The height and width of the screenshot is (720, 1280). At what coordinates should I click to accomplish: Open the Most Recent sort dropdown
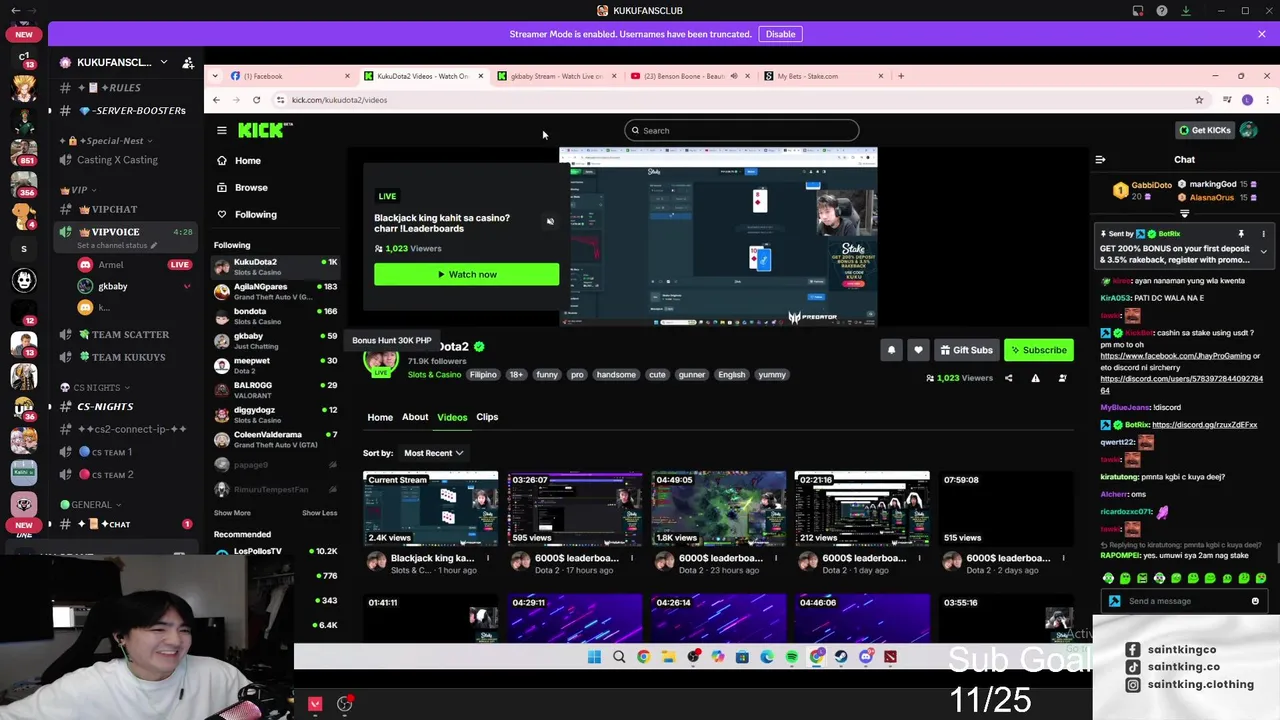tap(433, 453)
